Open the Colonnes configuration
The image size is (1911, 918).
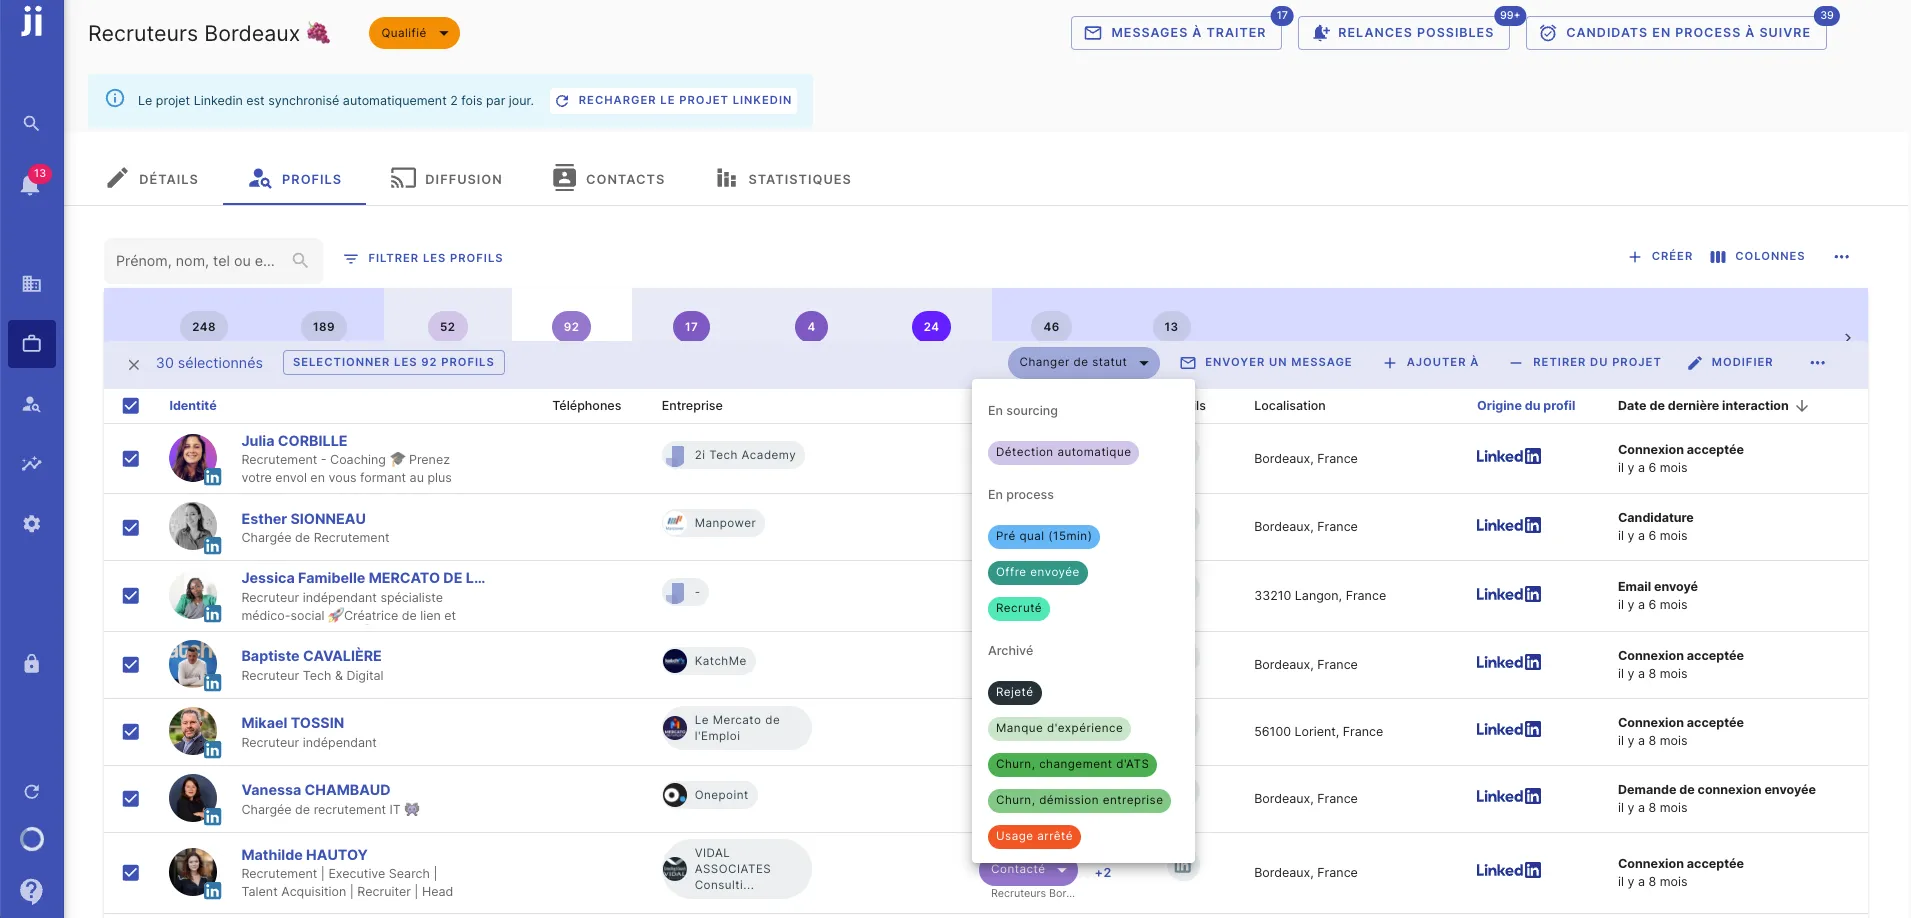tap(1758, 257)
